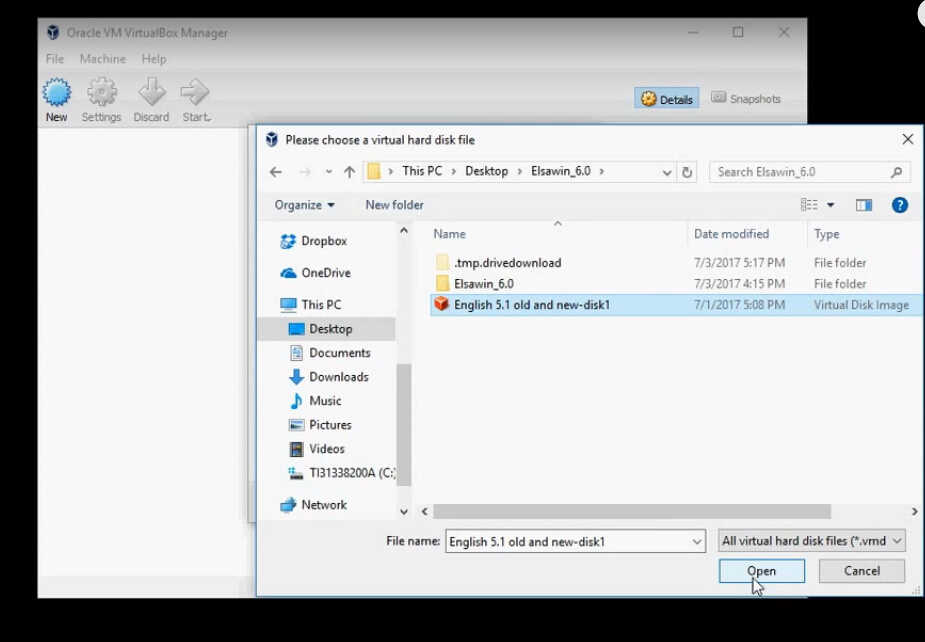The height and width of the screenshot is (642, 925).
Task: Expand the address bar history dropdown
Action: pos(667,172)
